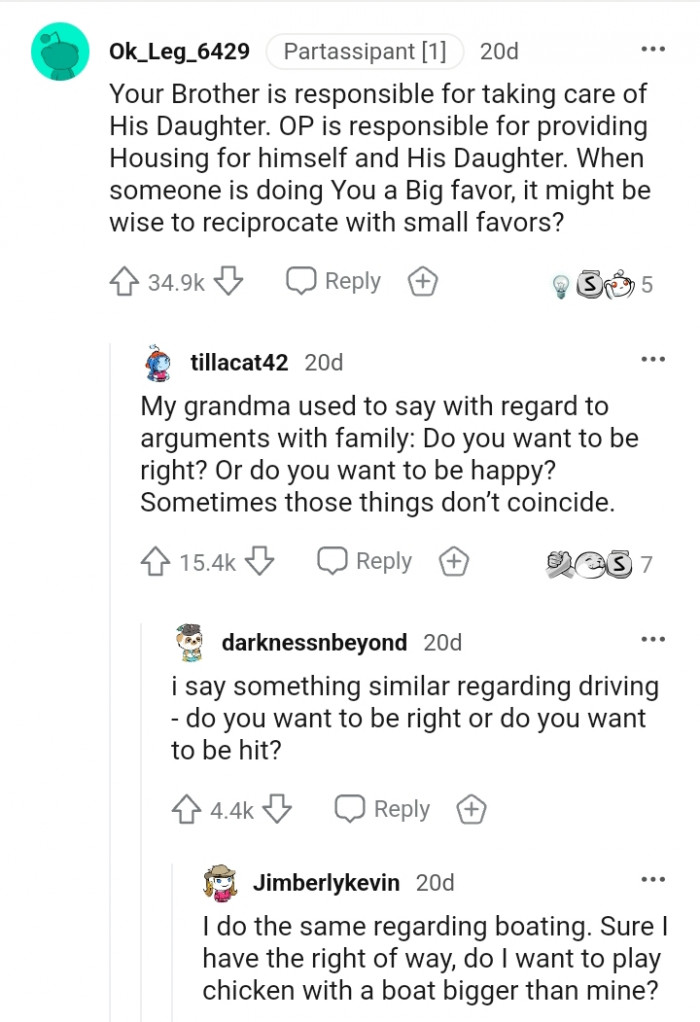The width and height of the screenshot is (700, 1022).
Task: Upvote Ok_Leg_6429's comment
Action: click(x=124, y=283)
